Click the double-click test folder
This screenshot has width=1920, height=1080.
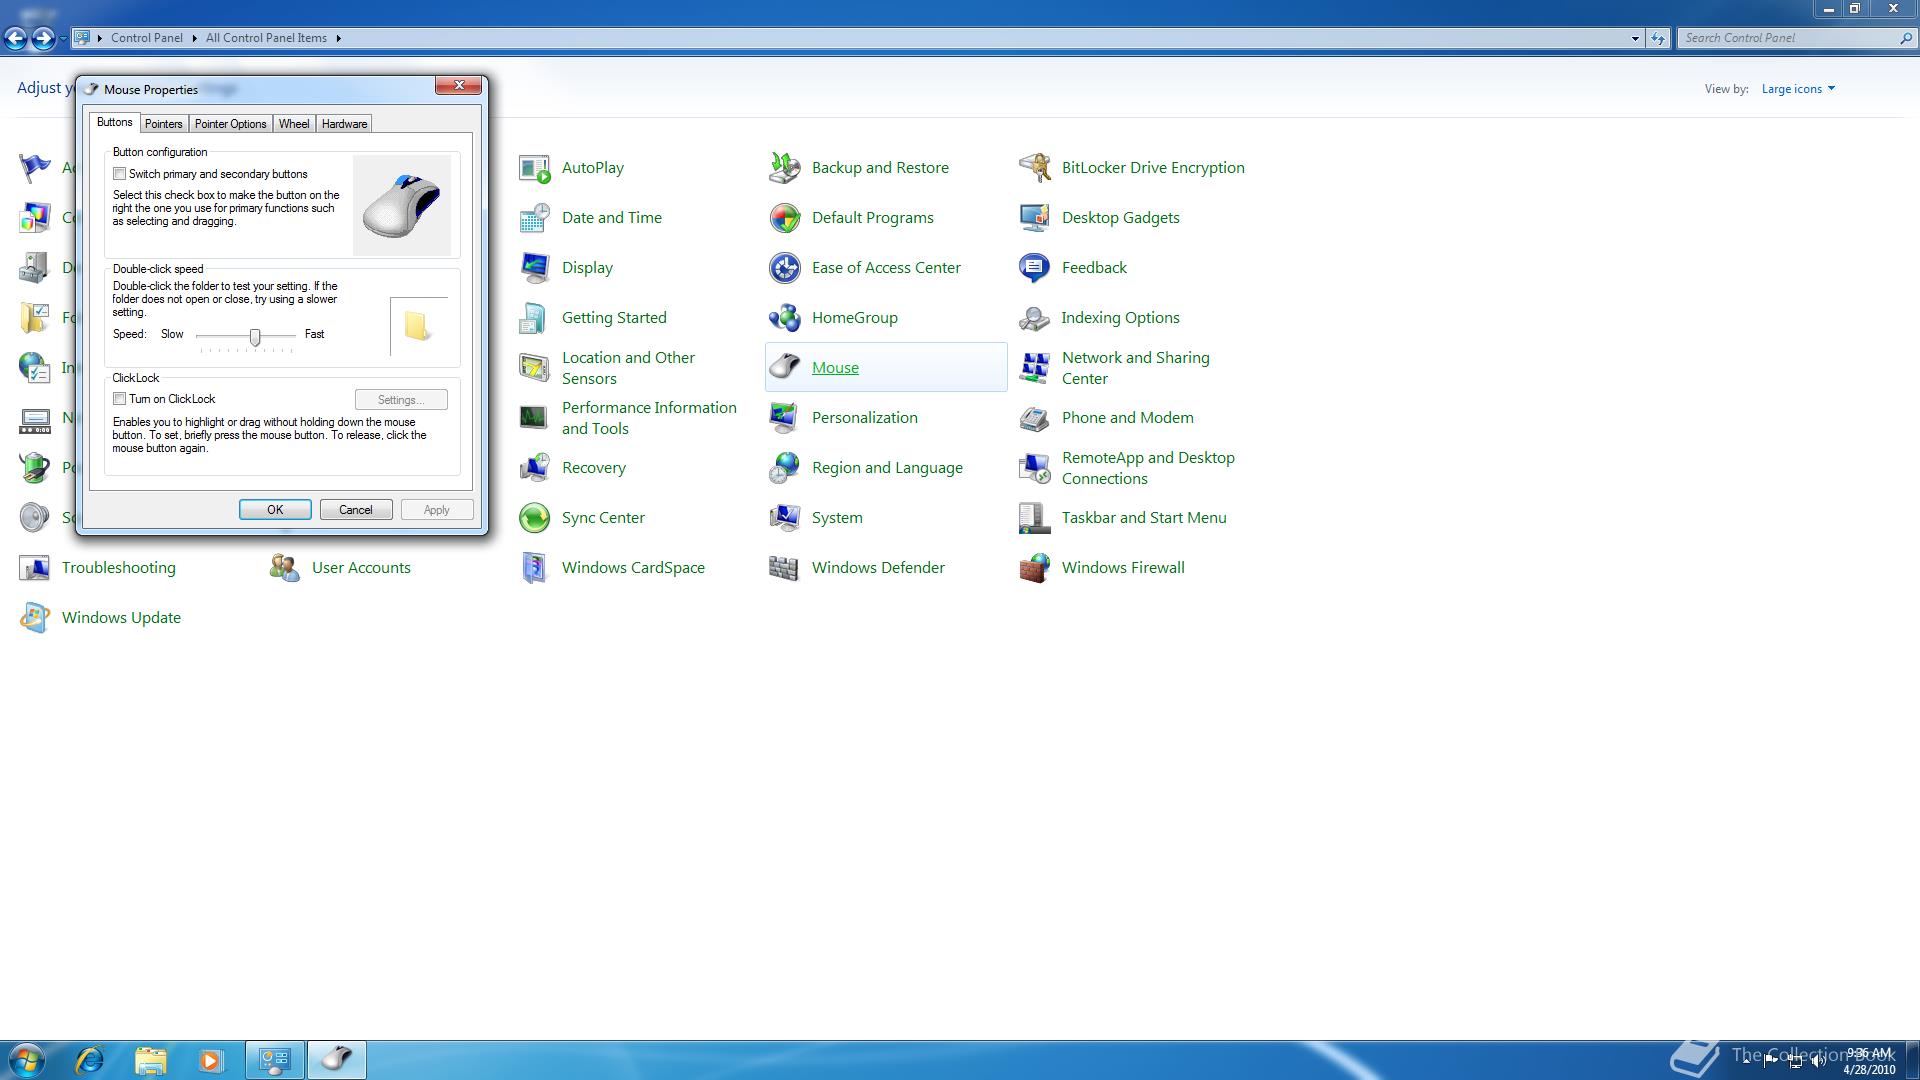(417, 326)
